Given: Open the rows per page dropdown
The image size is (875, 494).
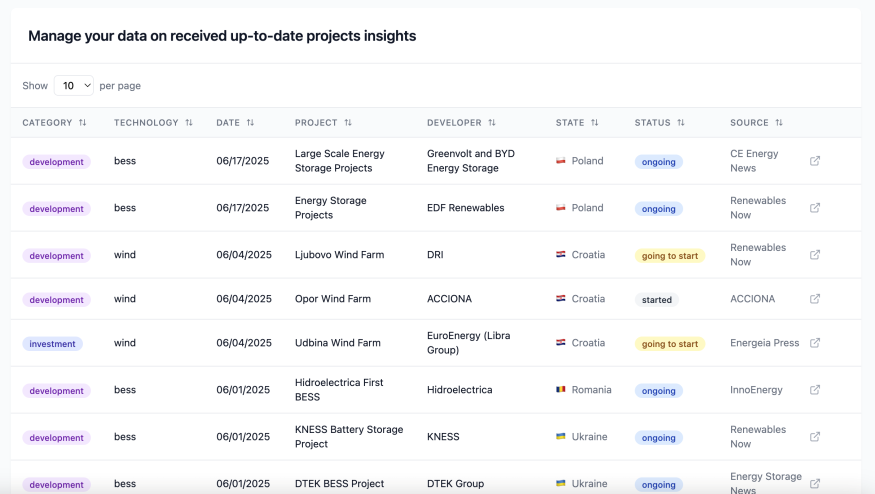Looking at the screenshot, I should [73, 86].
